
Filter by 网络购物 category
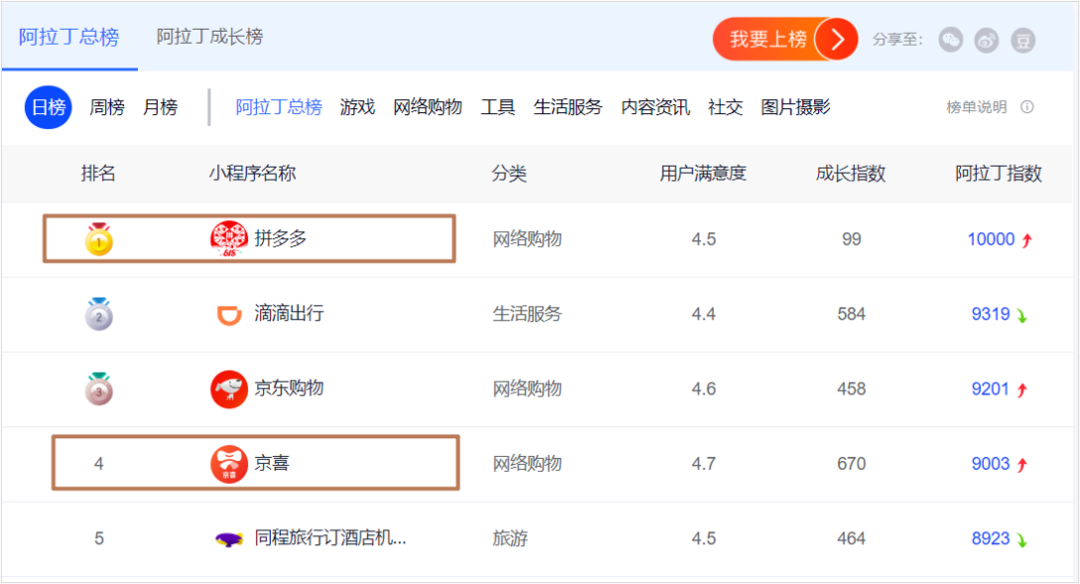pyautogui.click(x=427, y=107)
